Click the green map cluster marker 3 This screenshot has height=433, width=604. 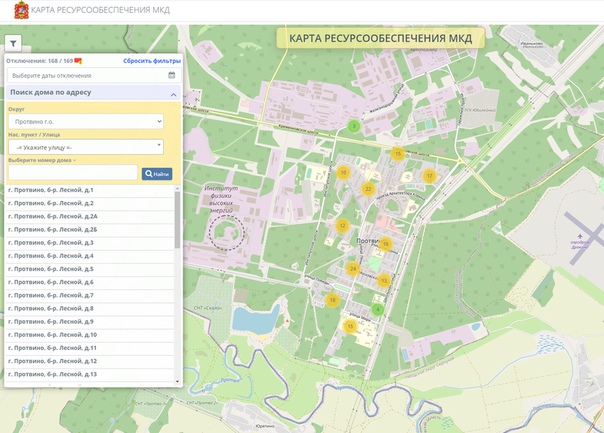tap(353, 126)
